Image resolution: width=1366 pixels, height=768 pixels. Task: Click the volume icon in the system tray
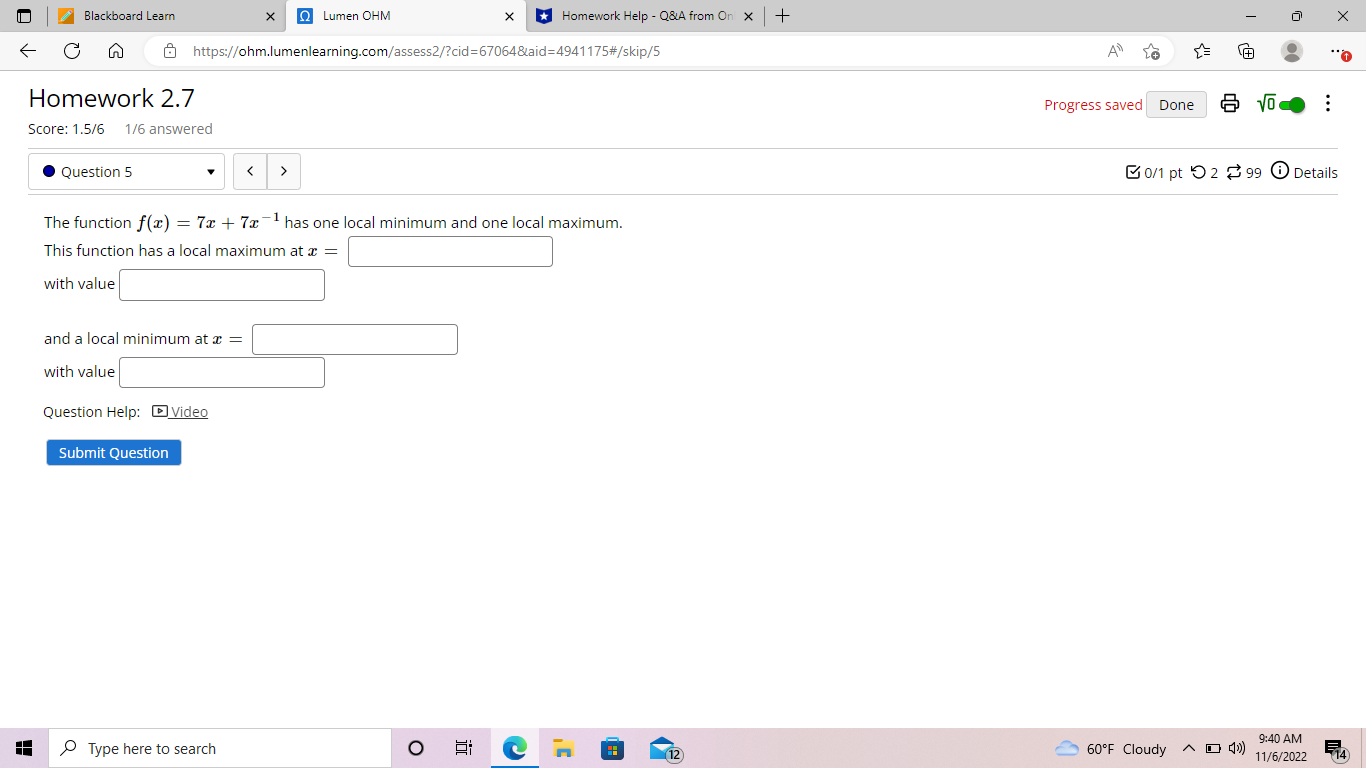[1235, 749]
